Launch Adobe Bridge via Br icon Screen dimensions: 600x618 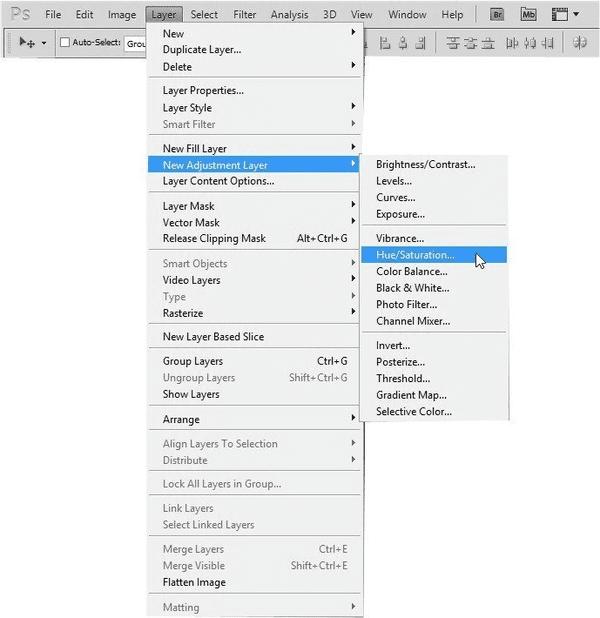(x=497, y=15)
